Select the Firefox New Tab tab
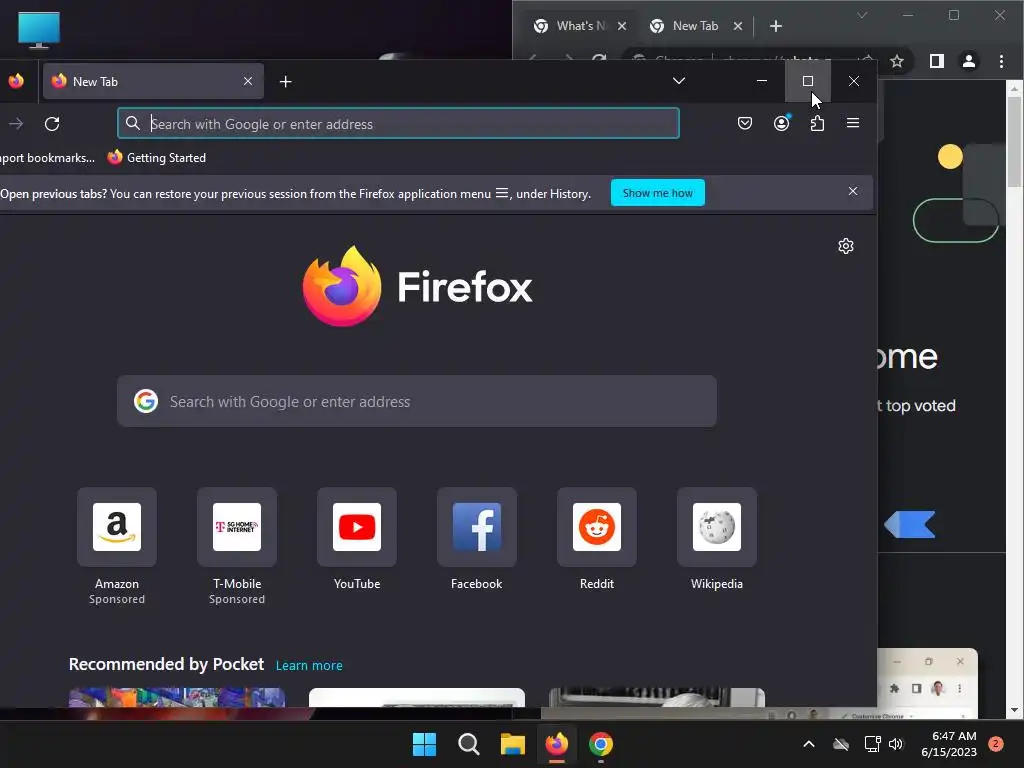Viewport: 1024px width, 768px height. 153,82
